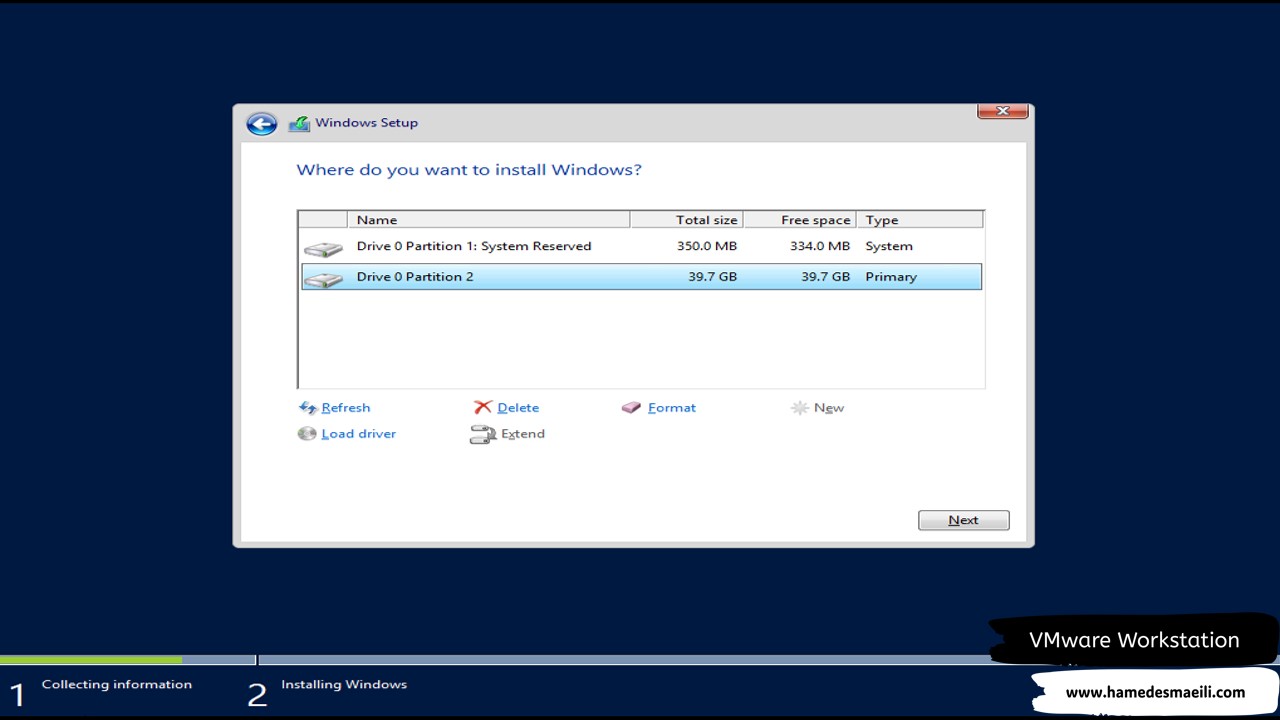Click the Extend link
Screen dimensions: 1280x720
[523, 434]
